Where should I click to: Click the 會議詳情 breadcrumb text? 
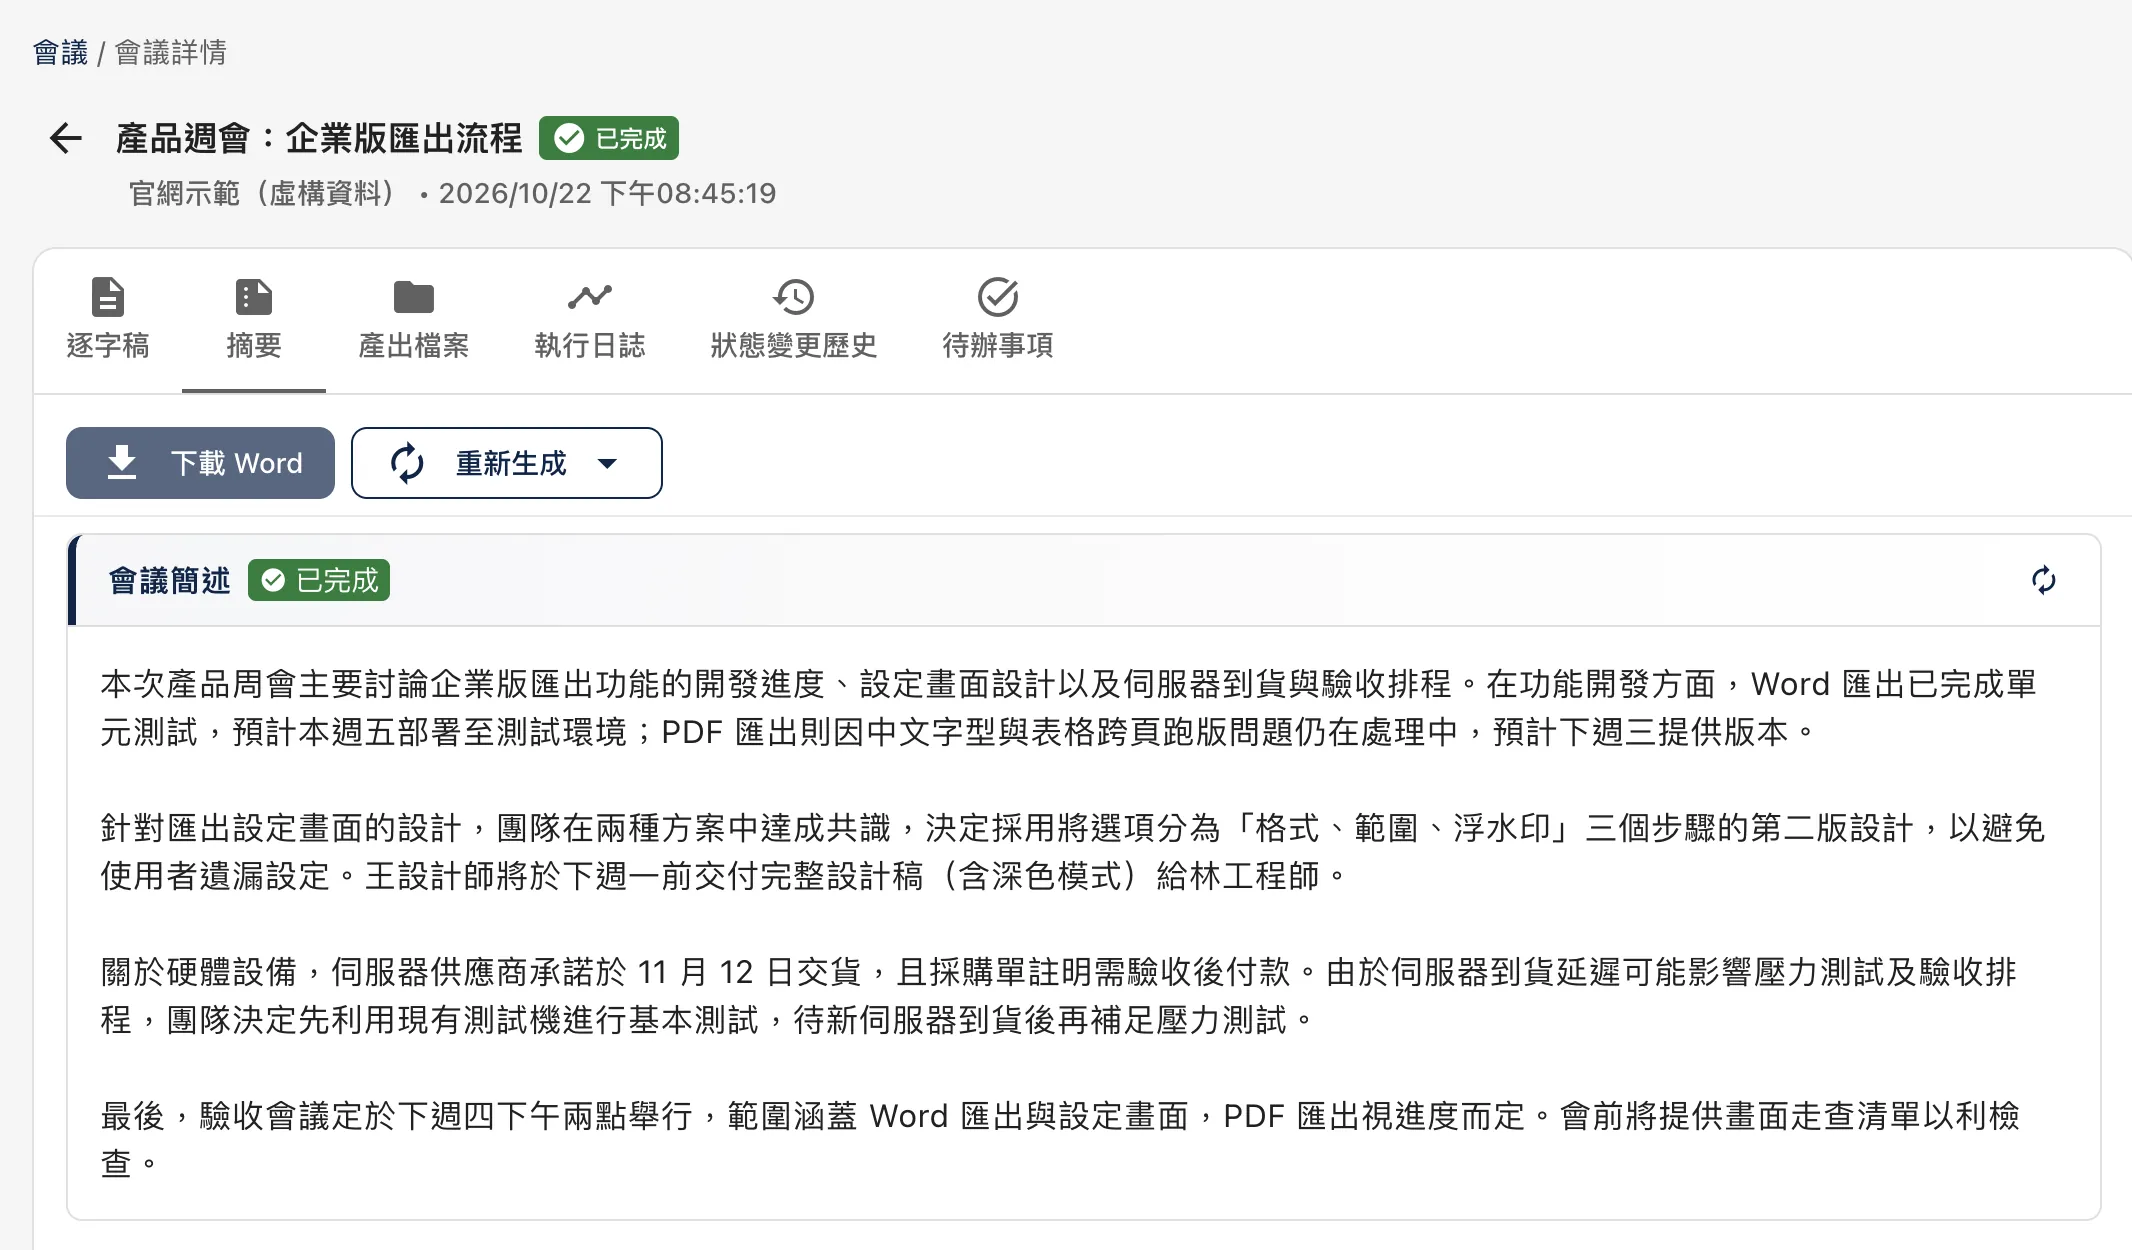[x=171, y=52]
